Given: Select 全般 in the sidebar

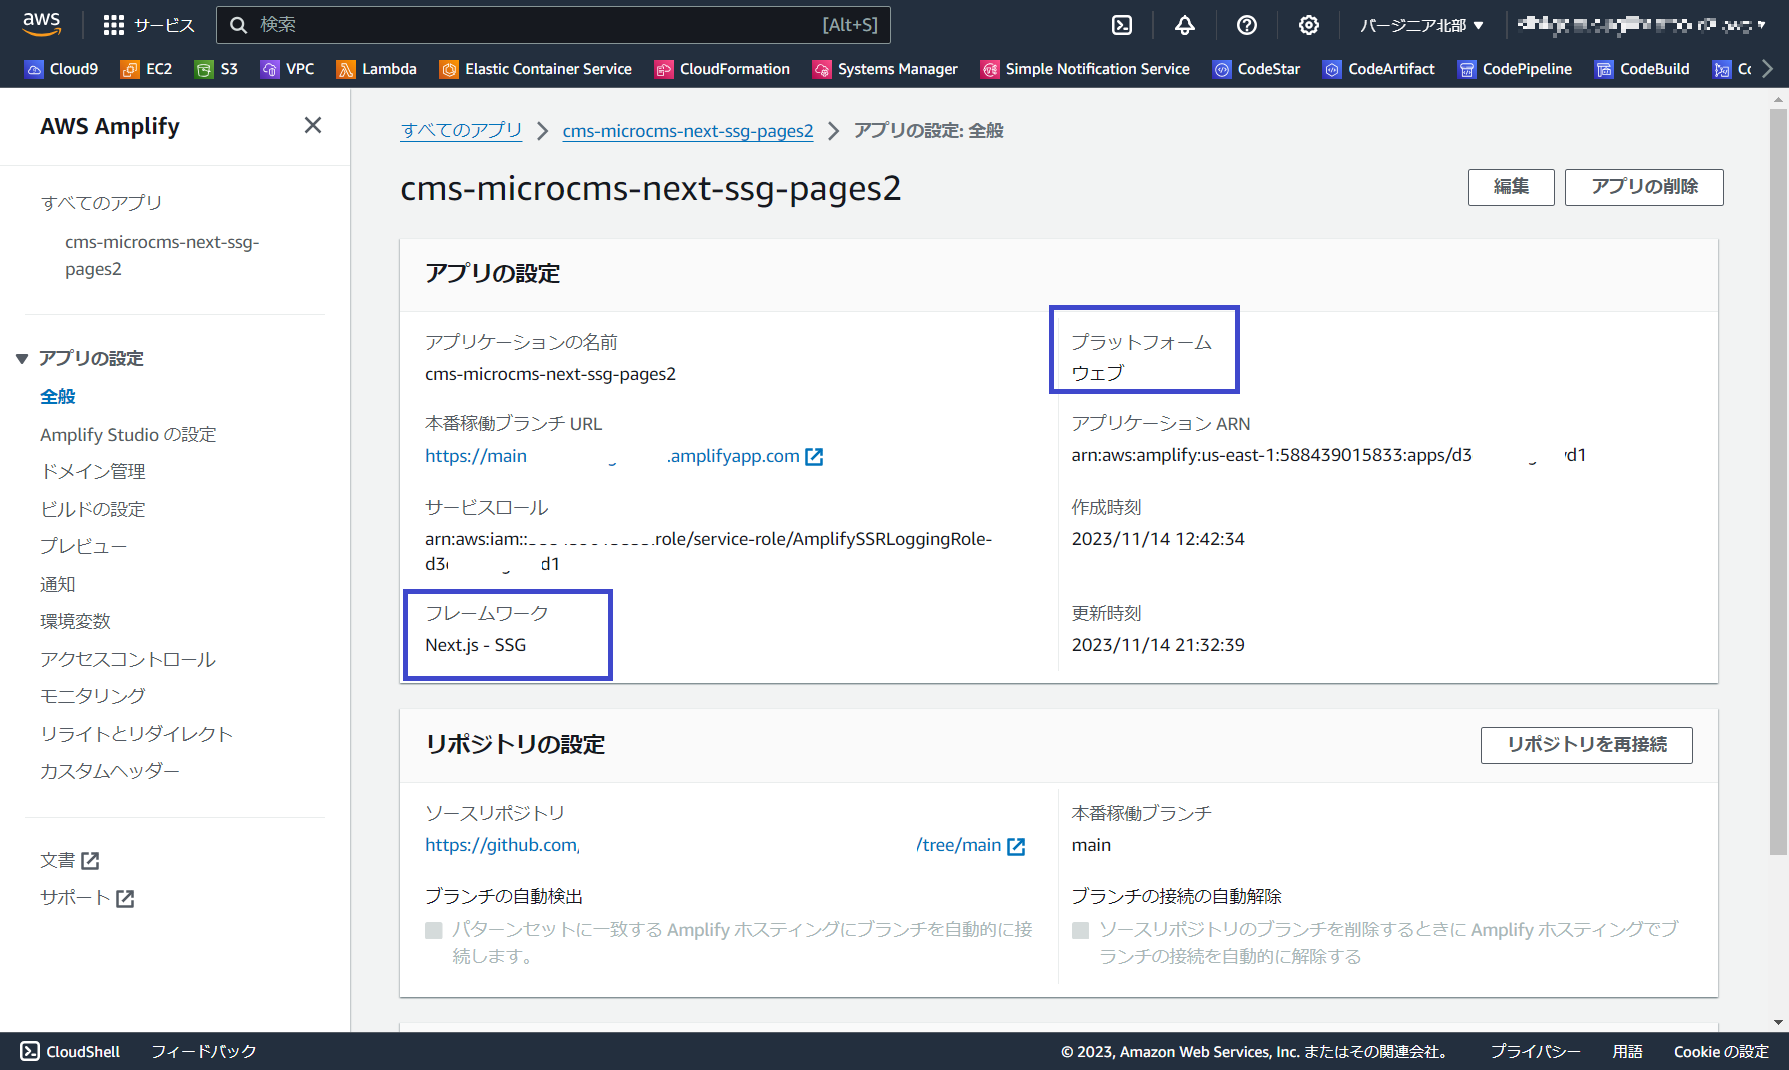Looking at the screenshot, I should (58, 396).
